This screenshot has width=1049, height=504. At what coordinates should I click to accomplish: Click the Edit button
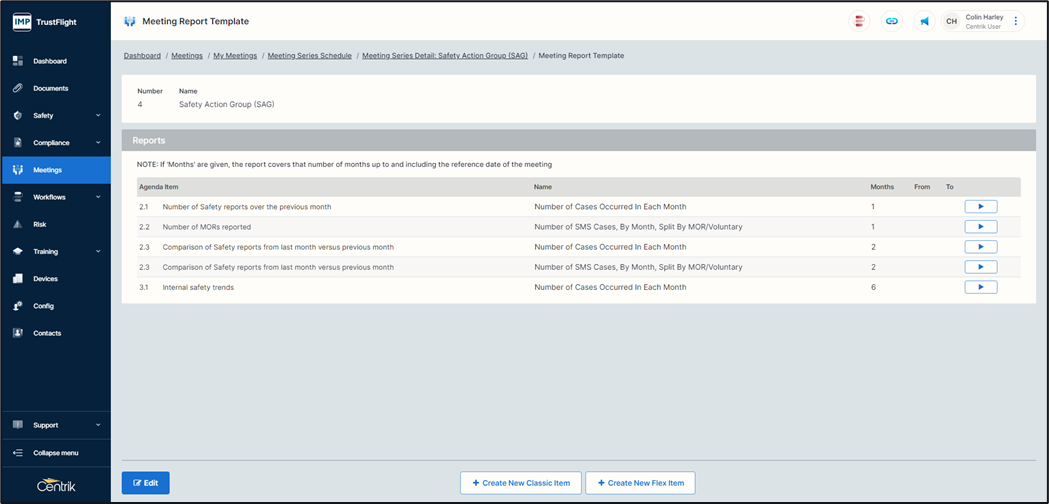pos(145,483)
